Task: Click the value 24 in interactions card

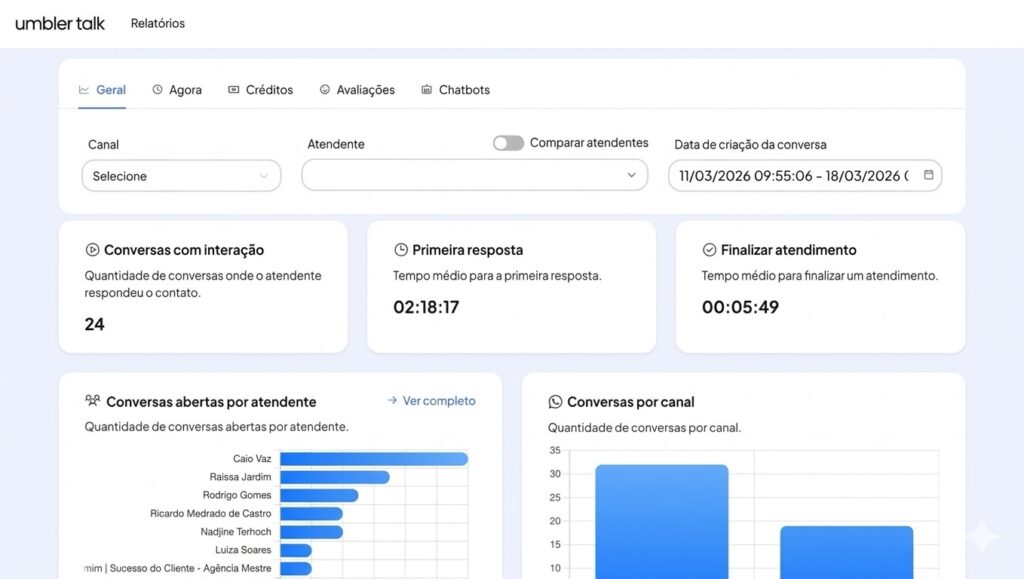Action: tap(95, 324)
